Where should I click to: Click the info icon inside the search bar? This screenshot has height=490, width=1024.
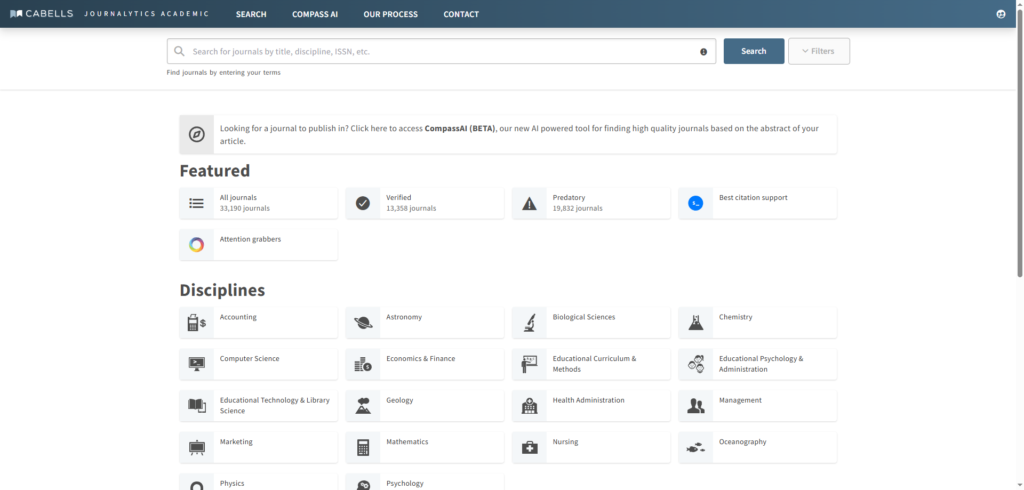point(703,51)
